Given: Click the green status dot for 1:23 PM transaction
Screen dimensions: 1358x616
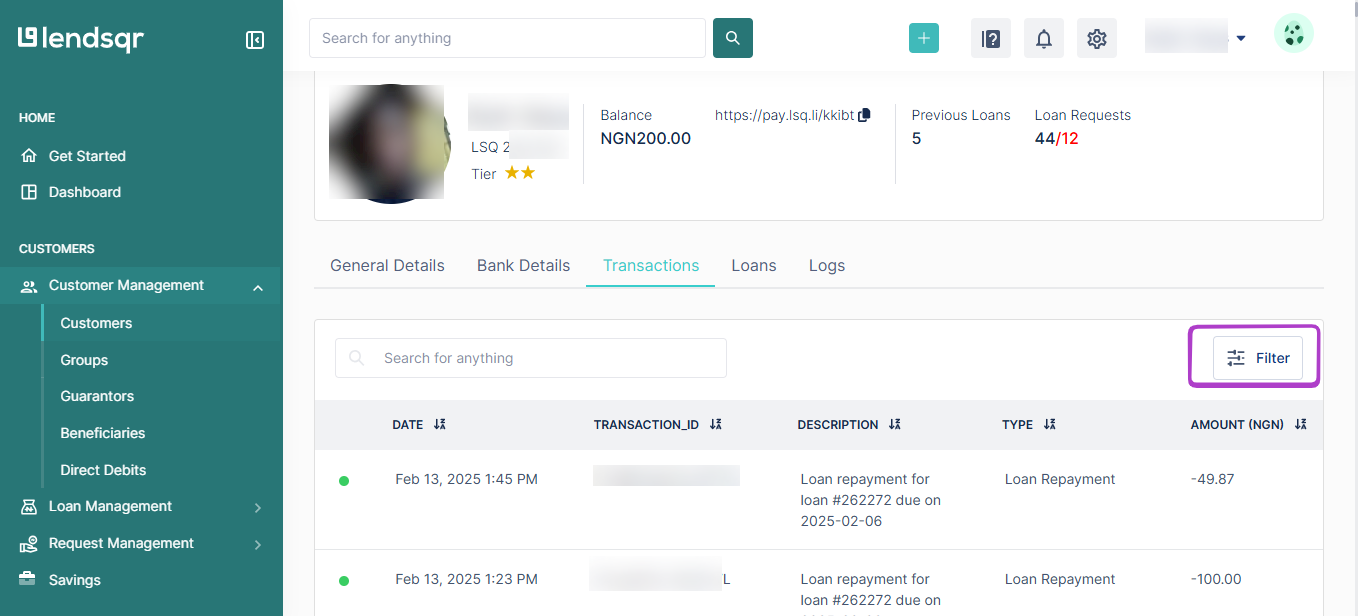Looking at the screenshot, I should point(344,580).
